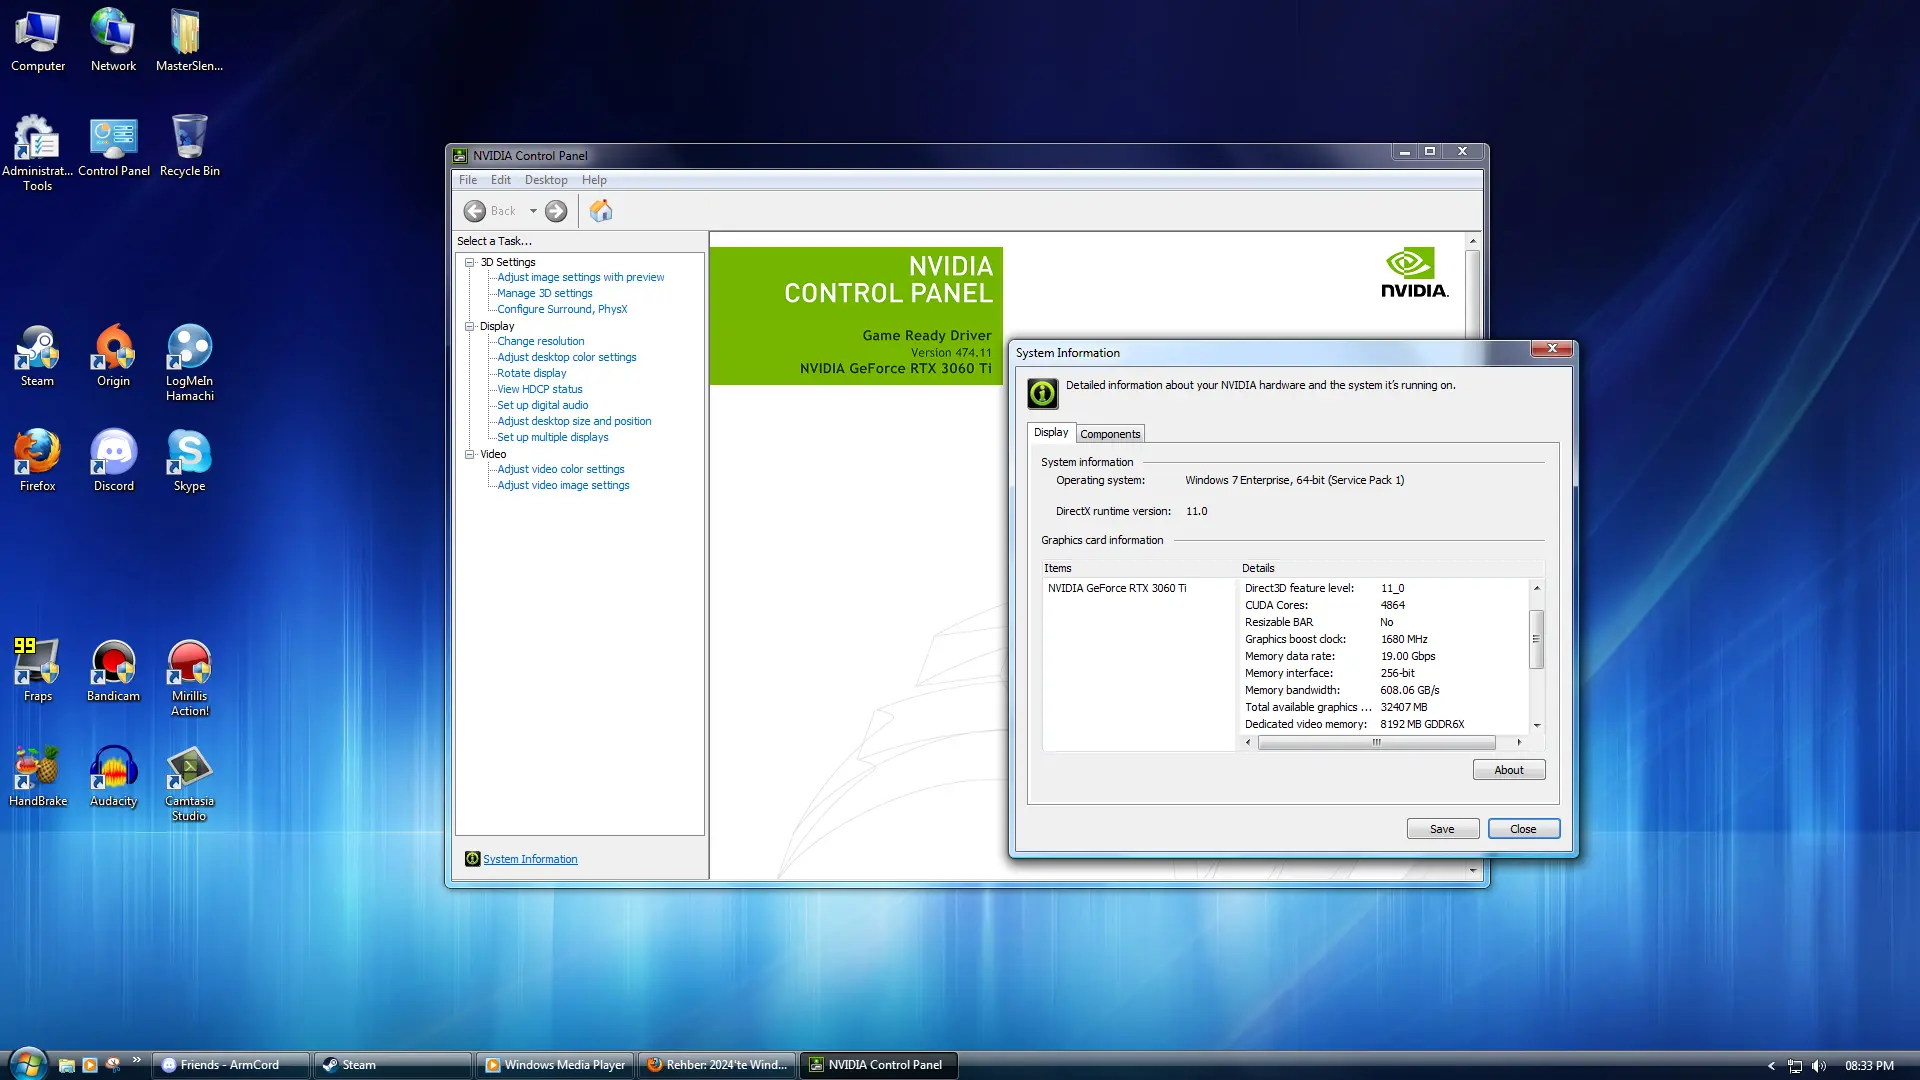The width and height of the screenshot is (1920, 1080).
Task: Open Configure Surround, PhysX
Action: 562,309
